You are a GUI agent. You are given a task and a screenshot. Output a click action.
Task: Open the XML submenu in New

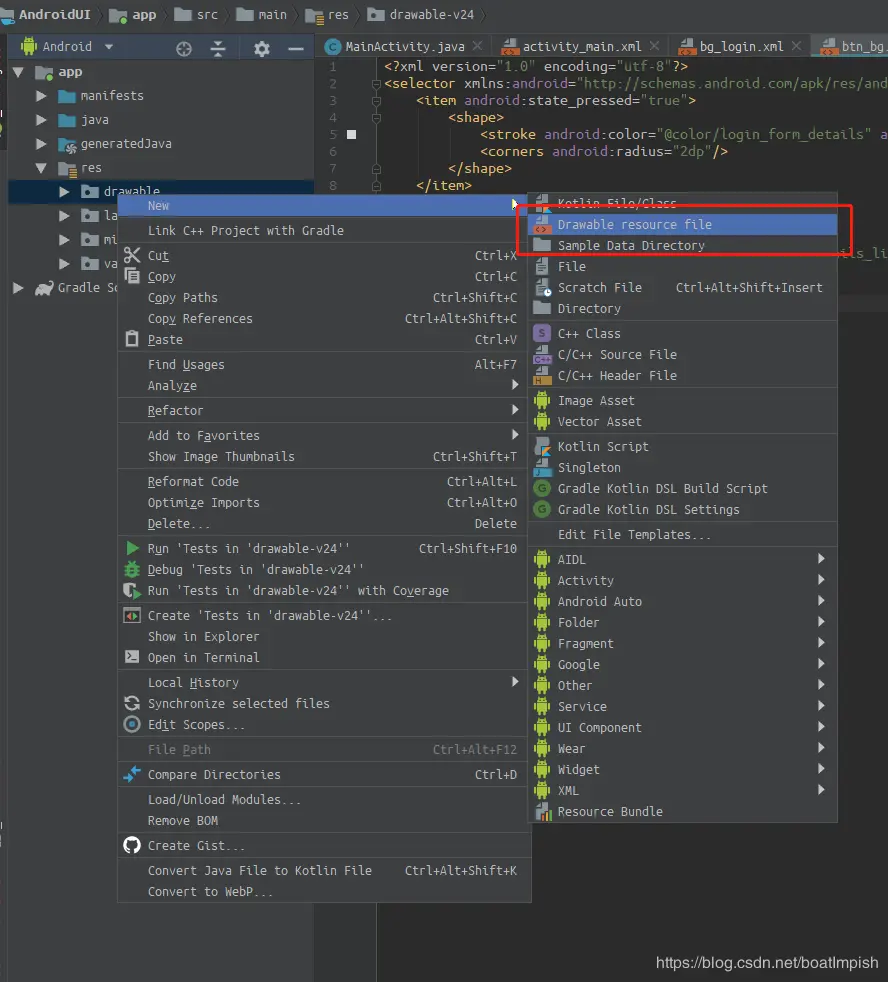coord(683,790)
